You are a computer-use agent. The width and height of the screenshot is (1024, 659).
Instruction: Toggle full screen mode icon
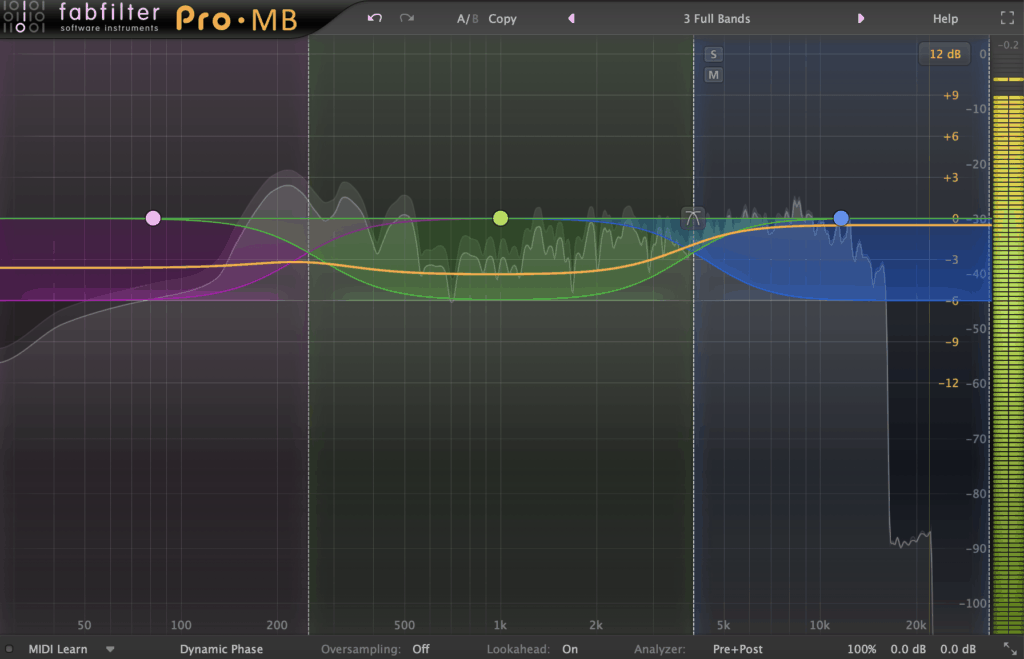[x=1007, y=18]
